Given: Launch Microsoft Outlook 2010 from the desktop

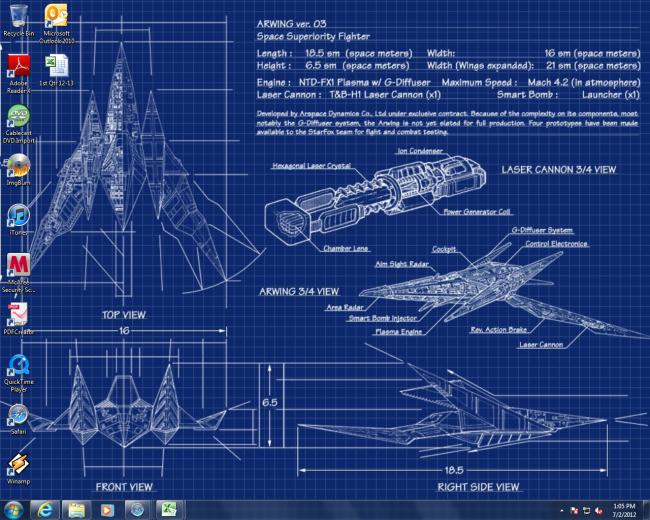Looking at the screenshot, I should (56, 24).
